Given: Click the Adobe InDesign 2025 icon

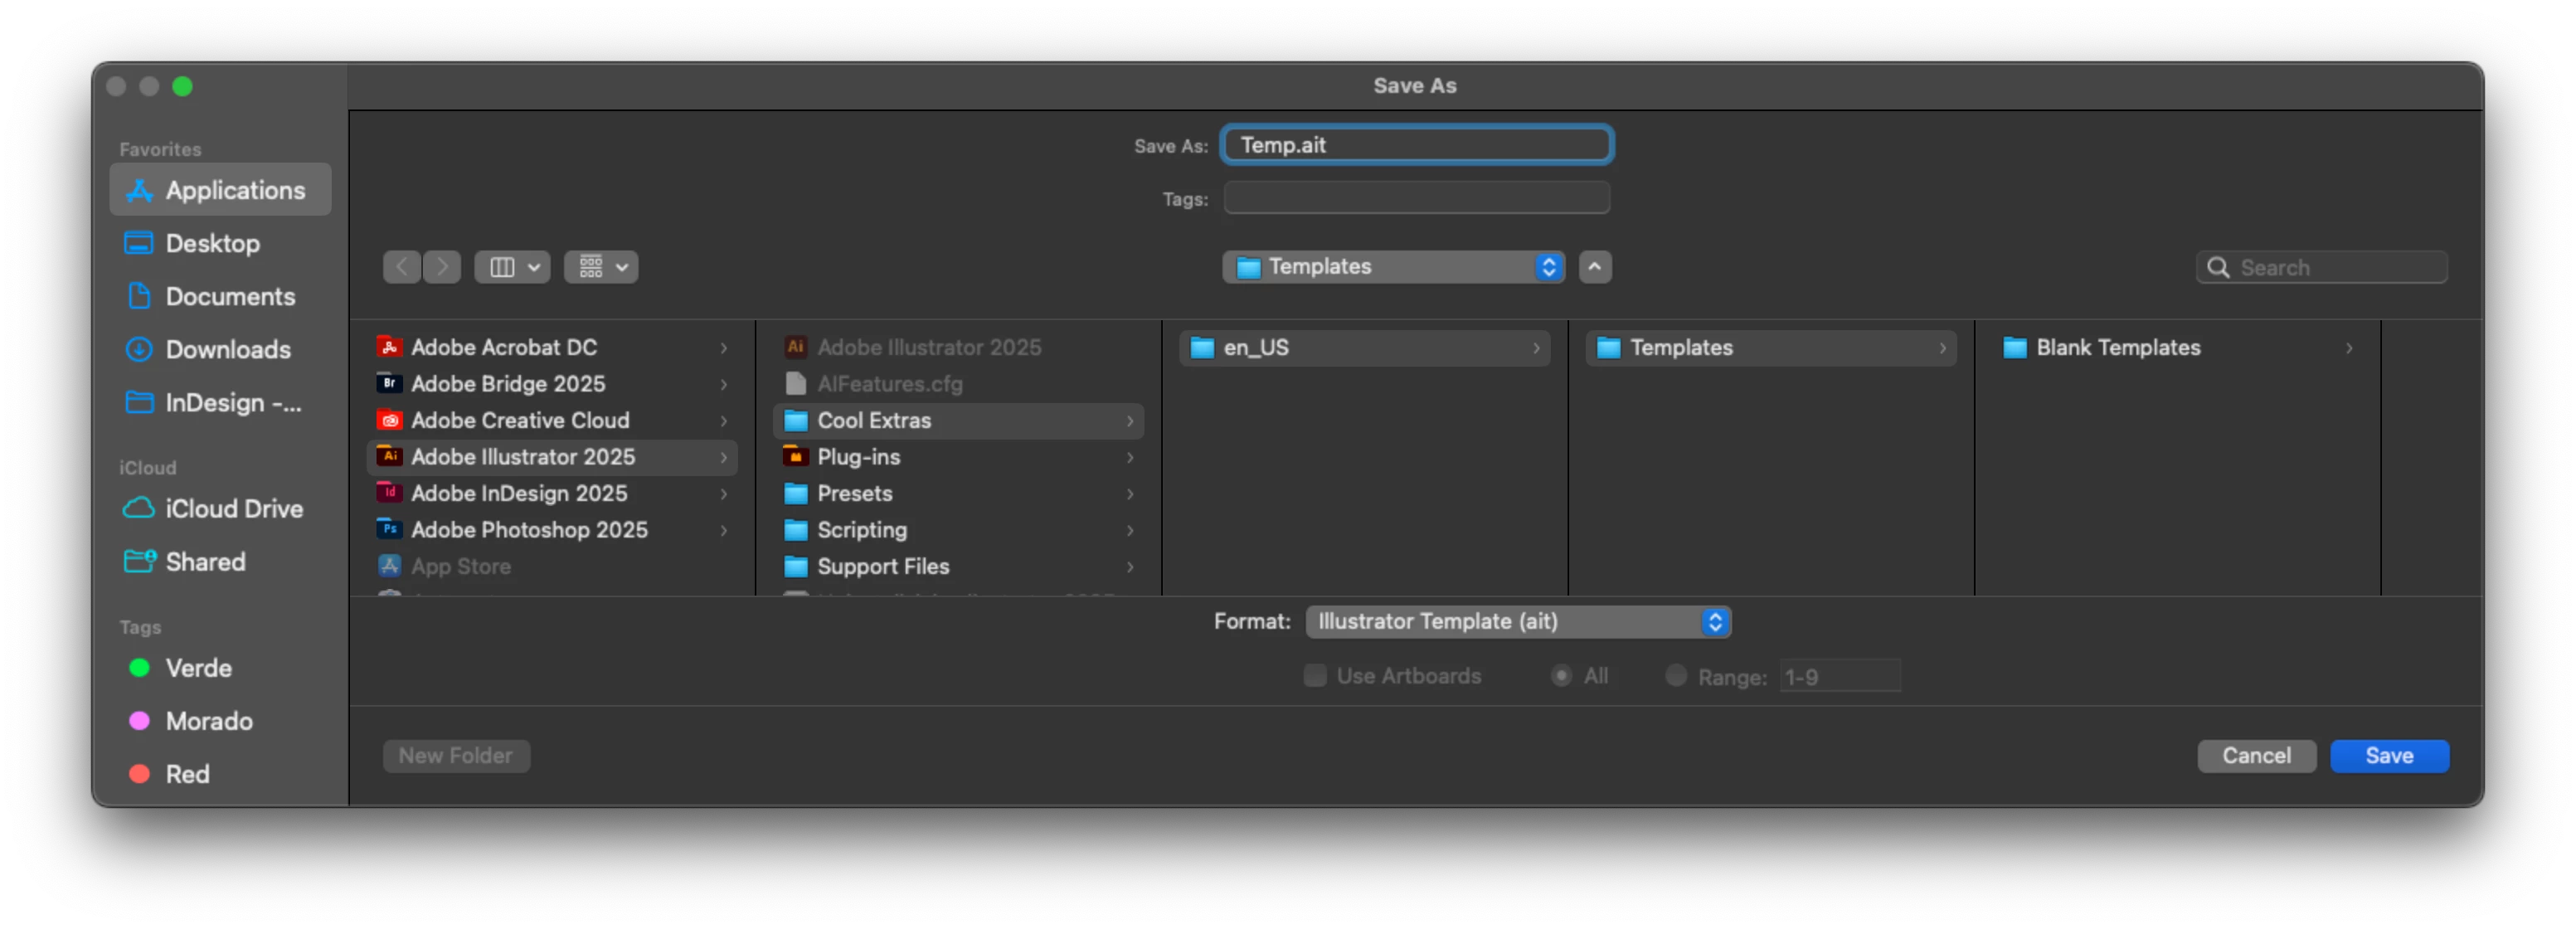Looking at the screenshot, I should 389,493.
